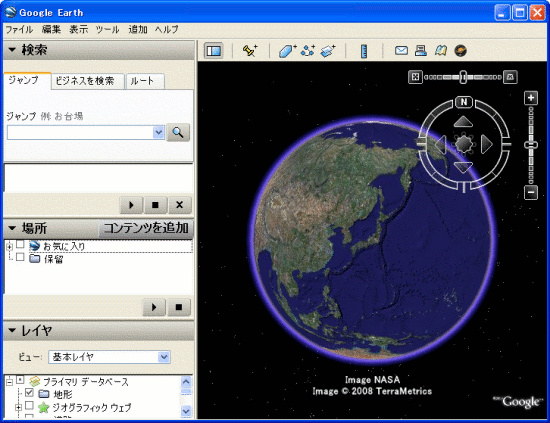Open the 表示 menu
The width and height of the screenshot is (550, 423).
tap(79, 29)
